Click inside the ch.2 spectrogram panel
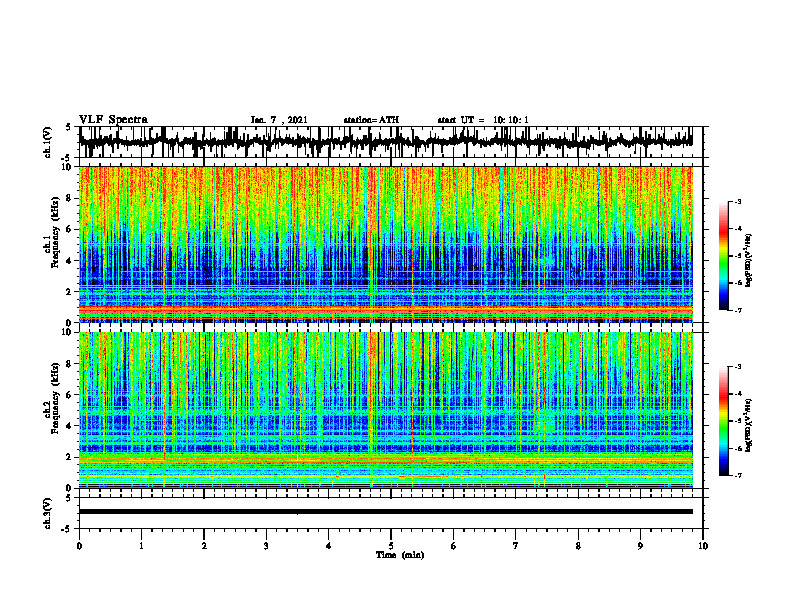 386,410
